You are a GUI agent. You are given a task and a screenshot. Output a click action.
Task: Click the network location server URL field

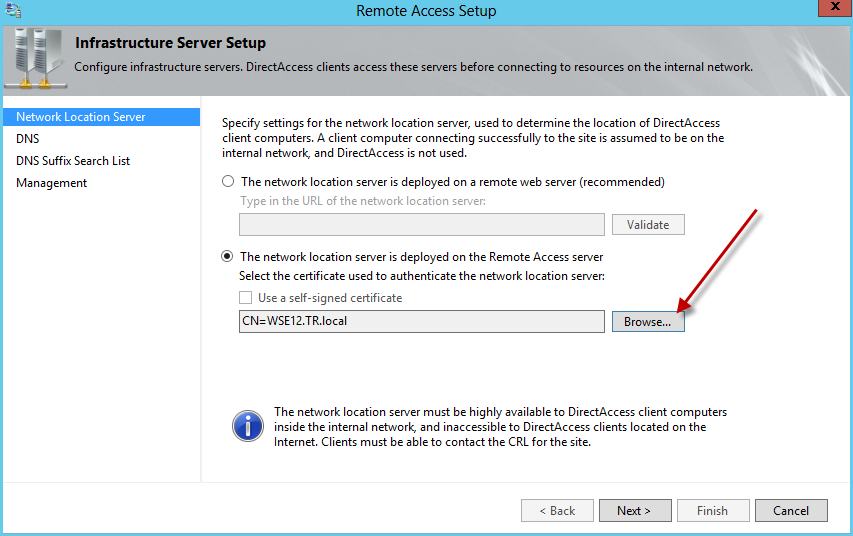coord(422,224)
